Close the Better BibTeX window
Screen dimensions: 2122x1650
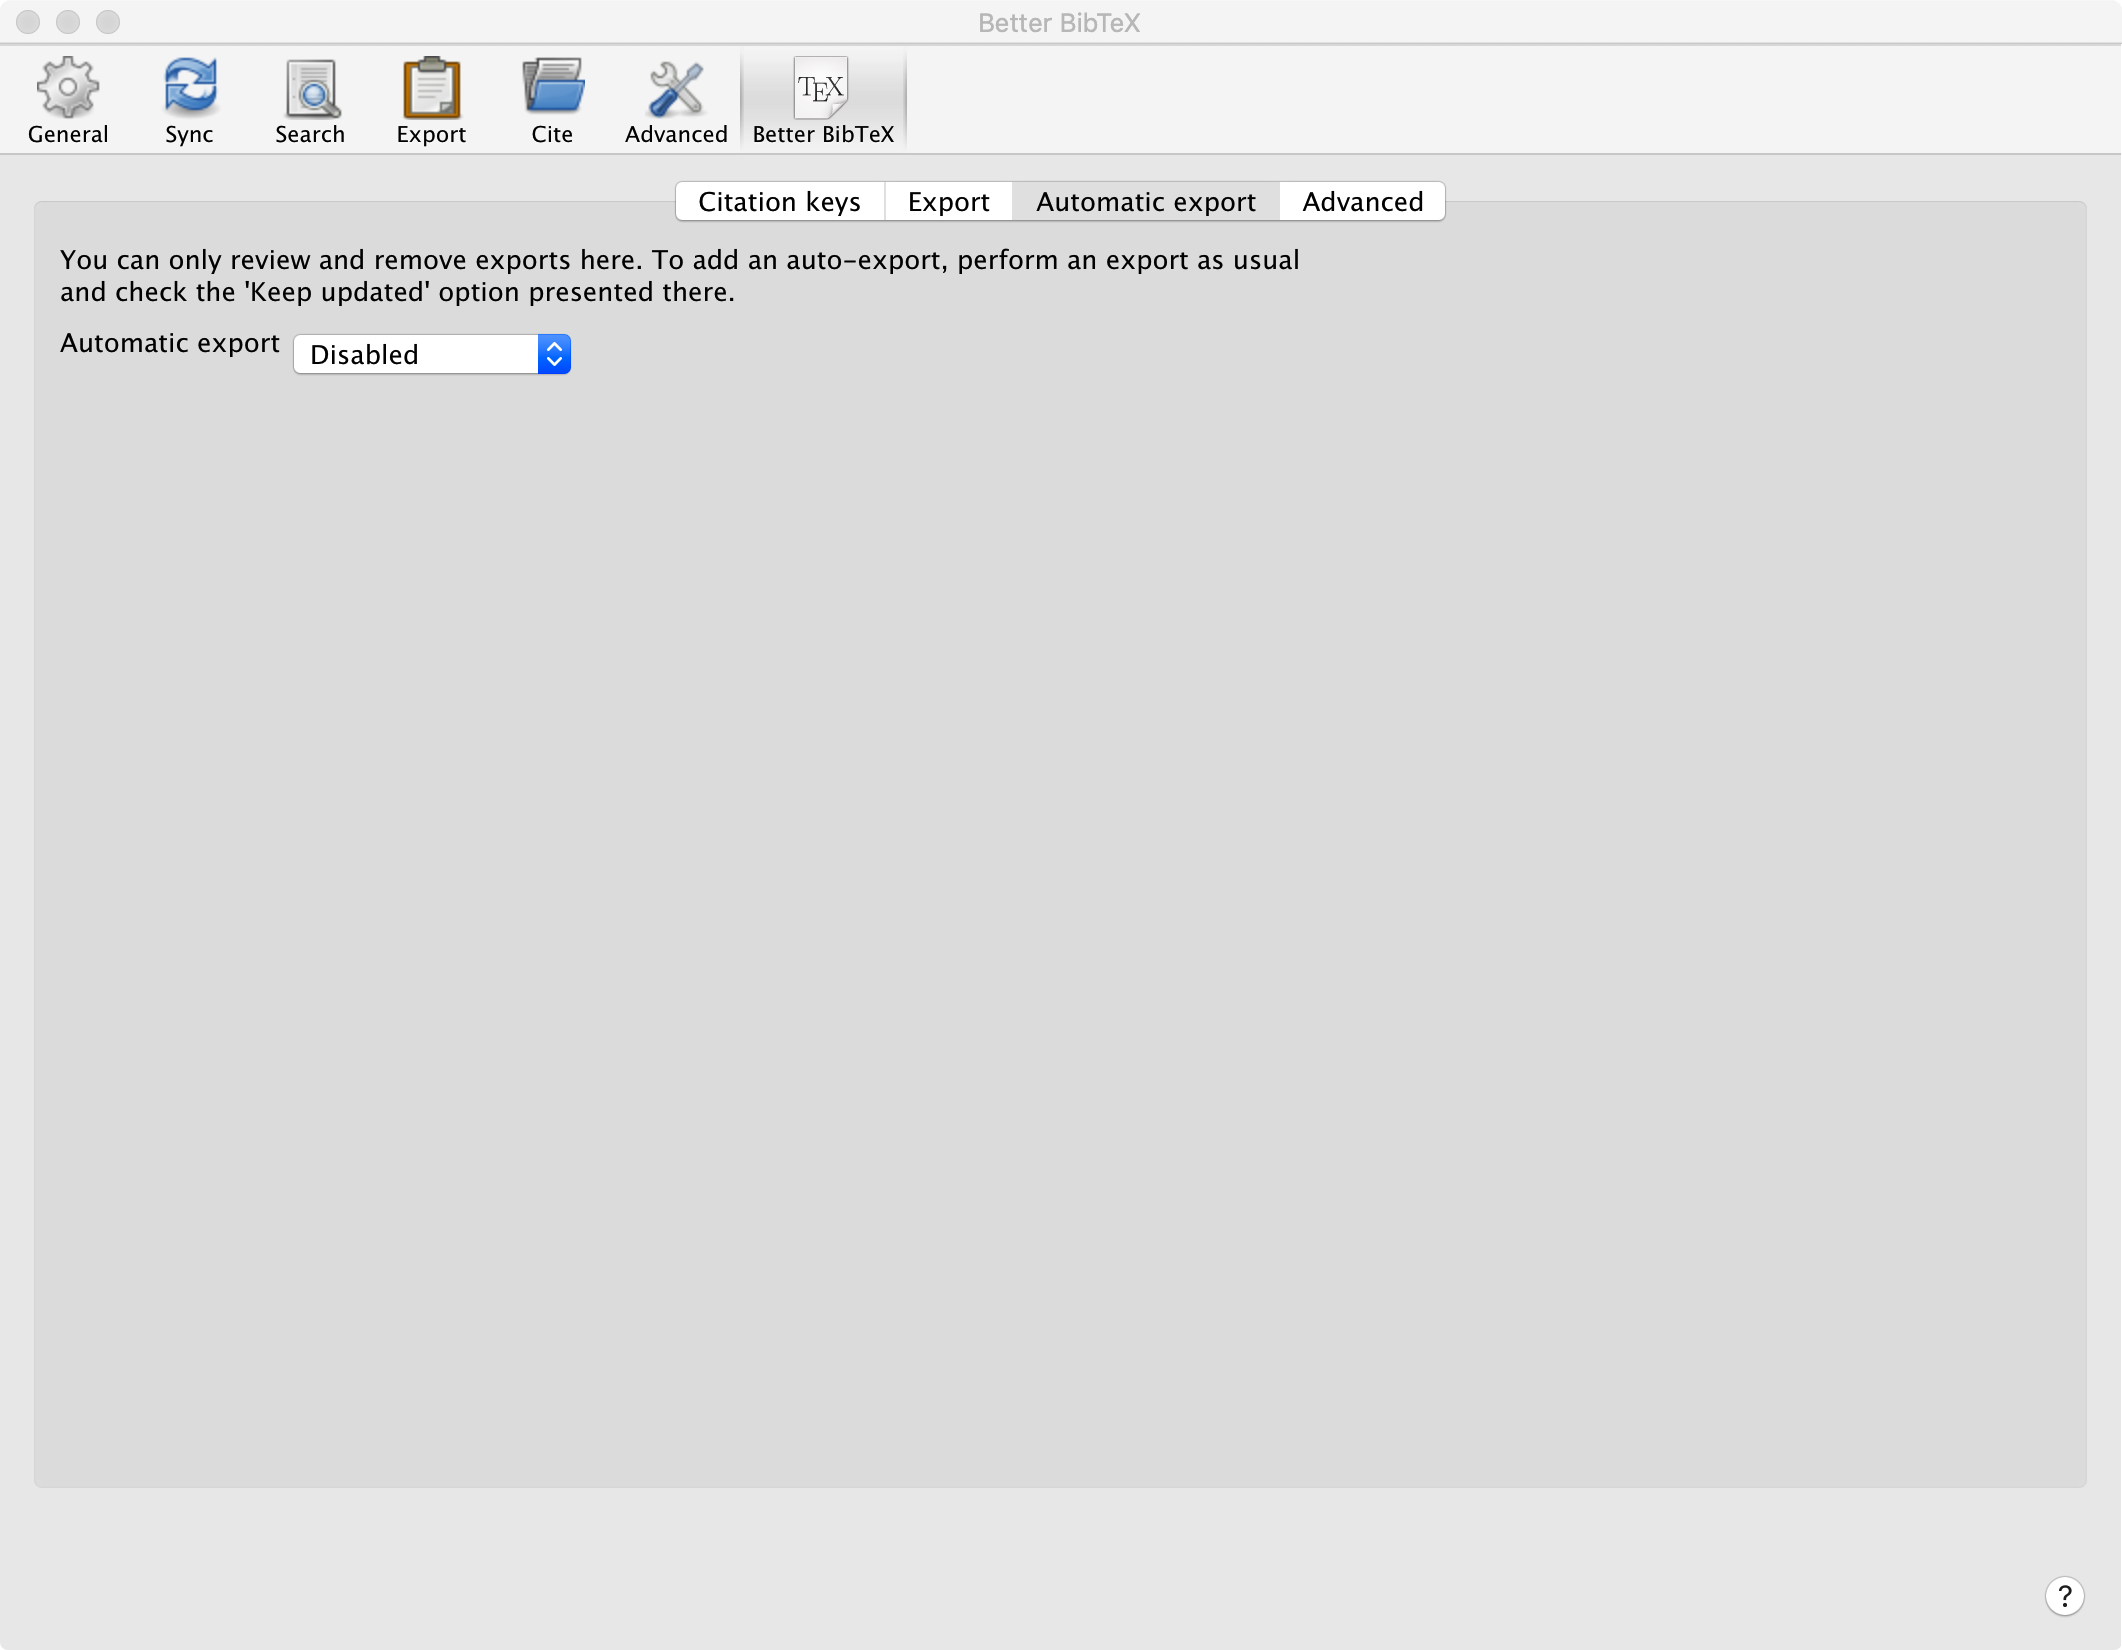point(28,22)
